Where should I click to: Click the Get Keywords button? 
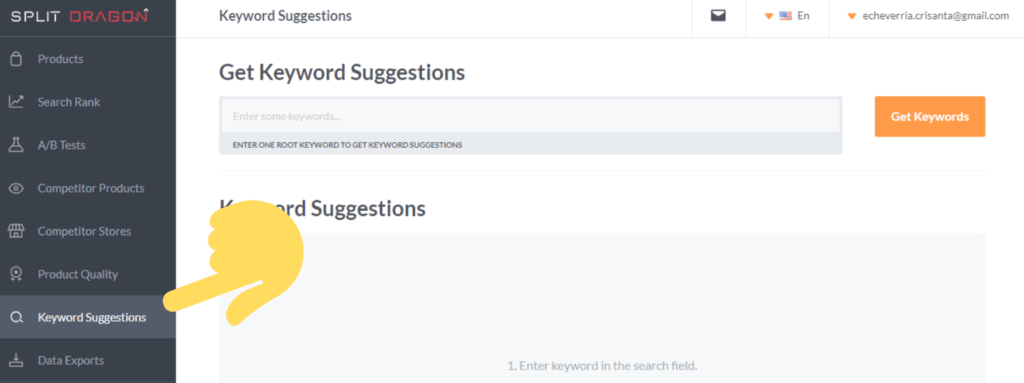929,116
